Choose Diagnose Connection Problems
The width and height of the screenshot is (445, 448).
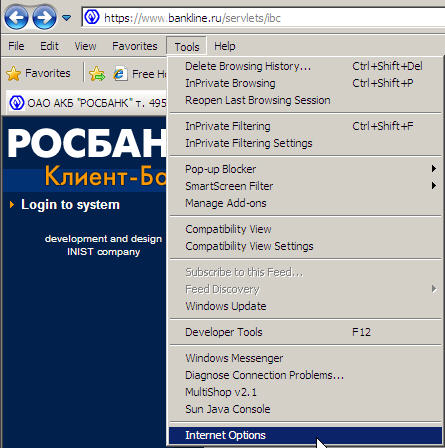coord(305,375)
